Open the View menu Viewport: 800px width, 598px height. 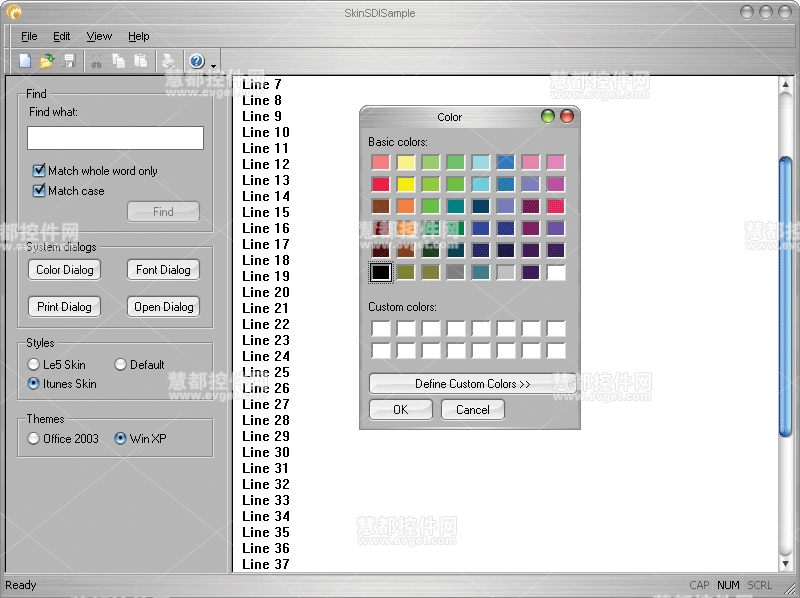coord(99,36)
